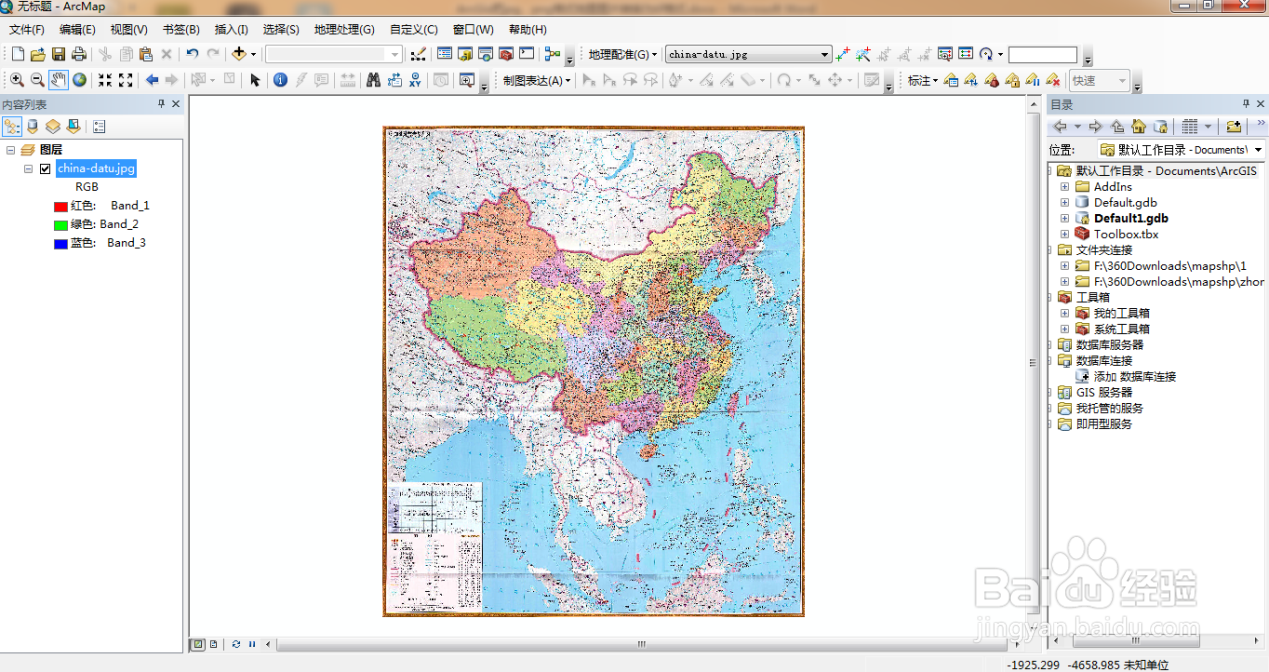Click the blue Band_3 color swatch
This screenshot has width=1269, height=672.
[x=60, y=243]
